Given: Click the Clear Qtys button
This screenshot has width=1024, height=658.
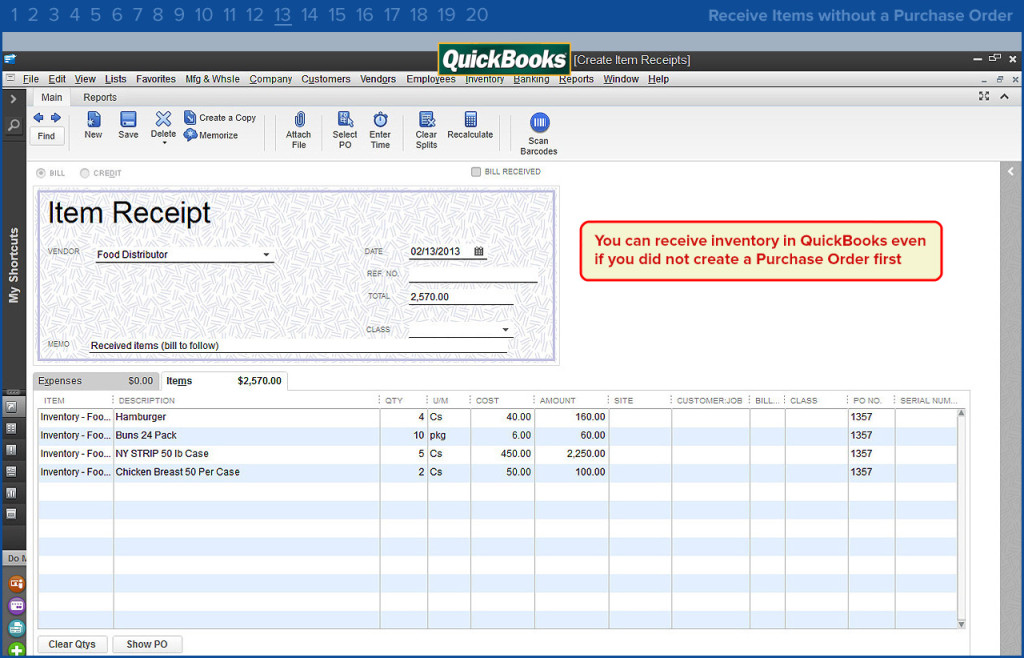Looking at the screenshot, I should 72,644.
